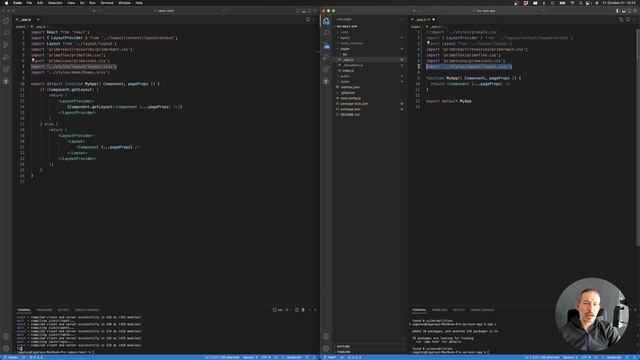Open the View menu in menu bar

pos(71,3)
